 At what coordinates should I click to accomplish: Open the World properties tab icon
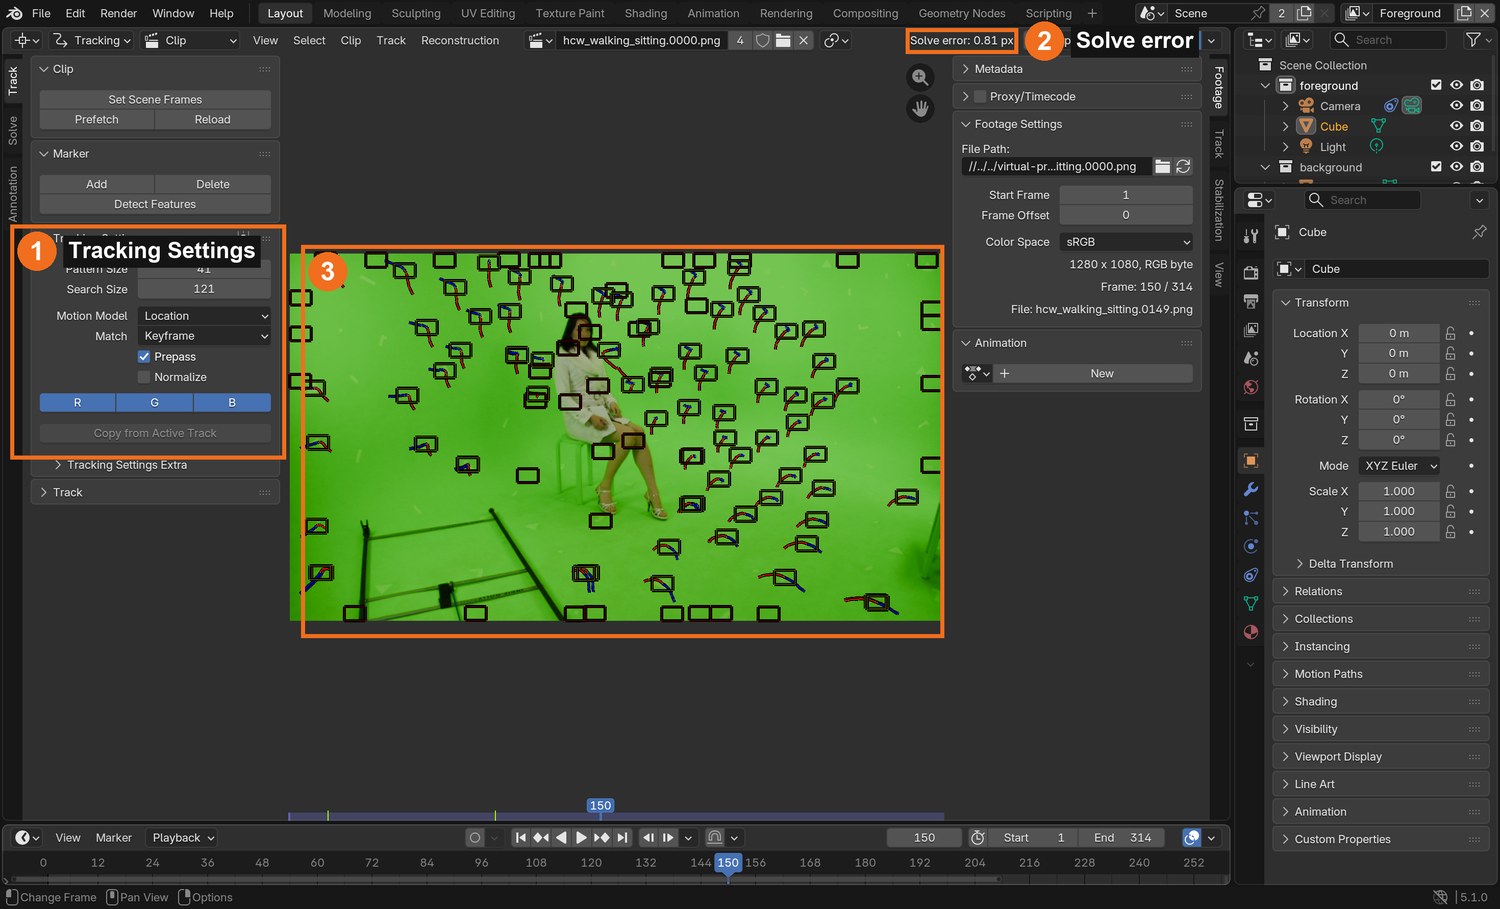pos(1251,387)
